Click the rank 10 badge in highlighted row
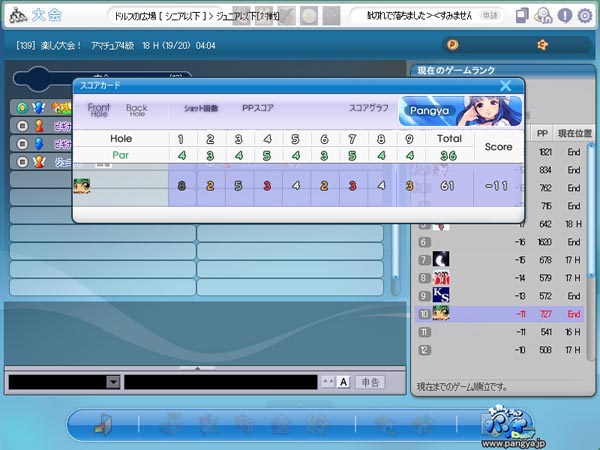This screenshot has height=450, width=600. pos(424,314)
